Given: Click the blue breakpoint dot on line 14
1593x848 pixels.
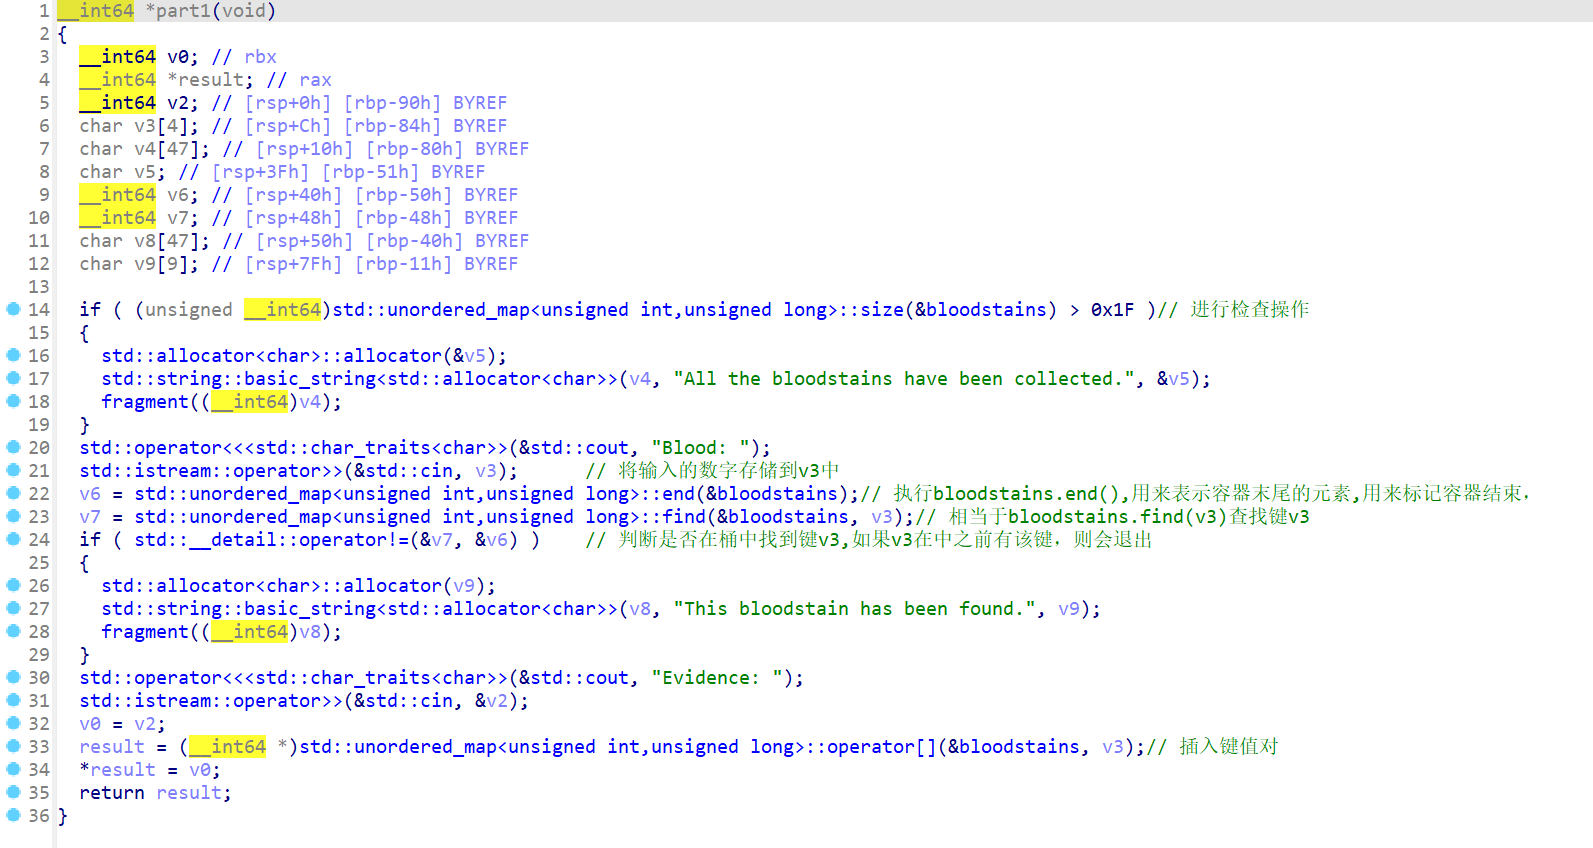Looking at the screenshot, I should (x=13, y=309).
